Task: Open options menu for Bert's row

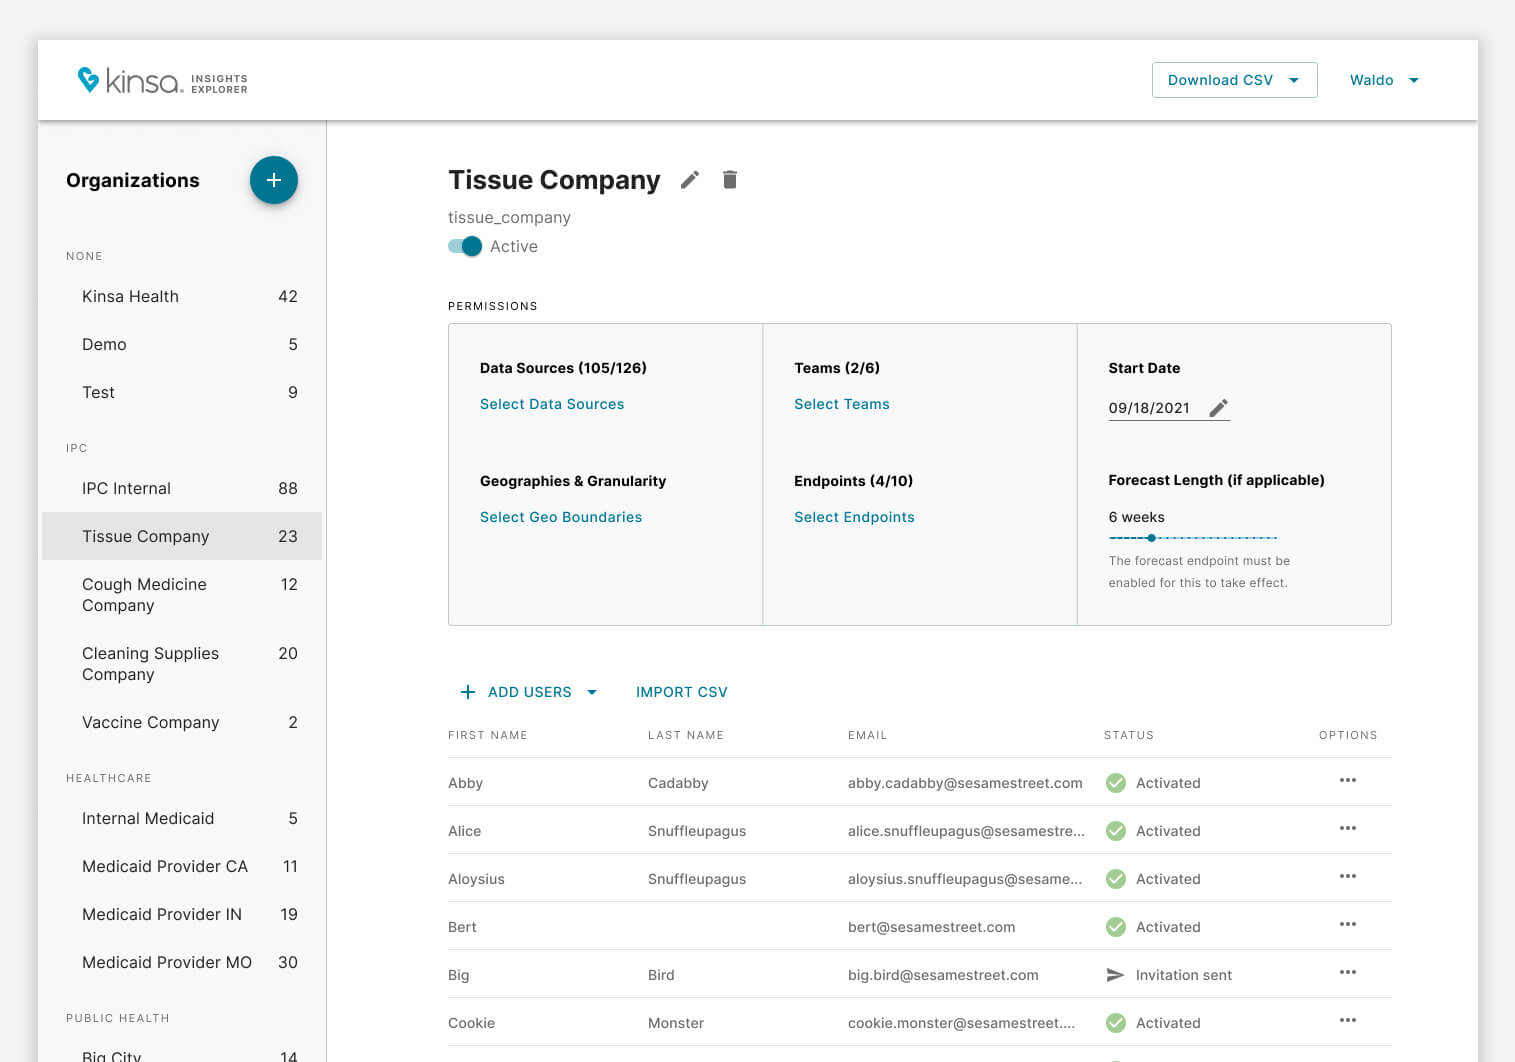Action: [1347, 924]
